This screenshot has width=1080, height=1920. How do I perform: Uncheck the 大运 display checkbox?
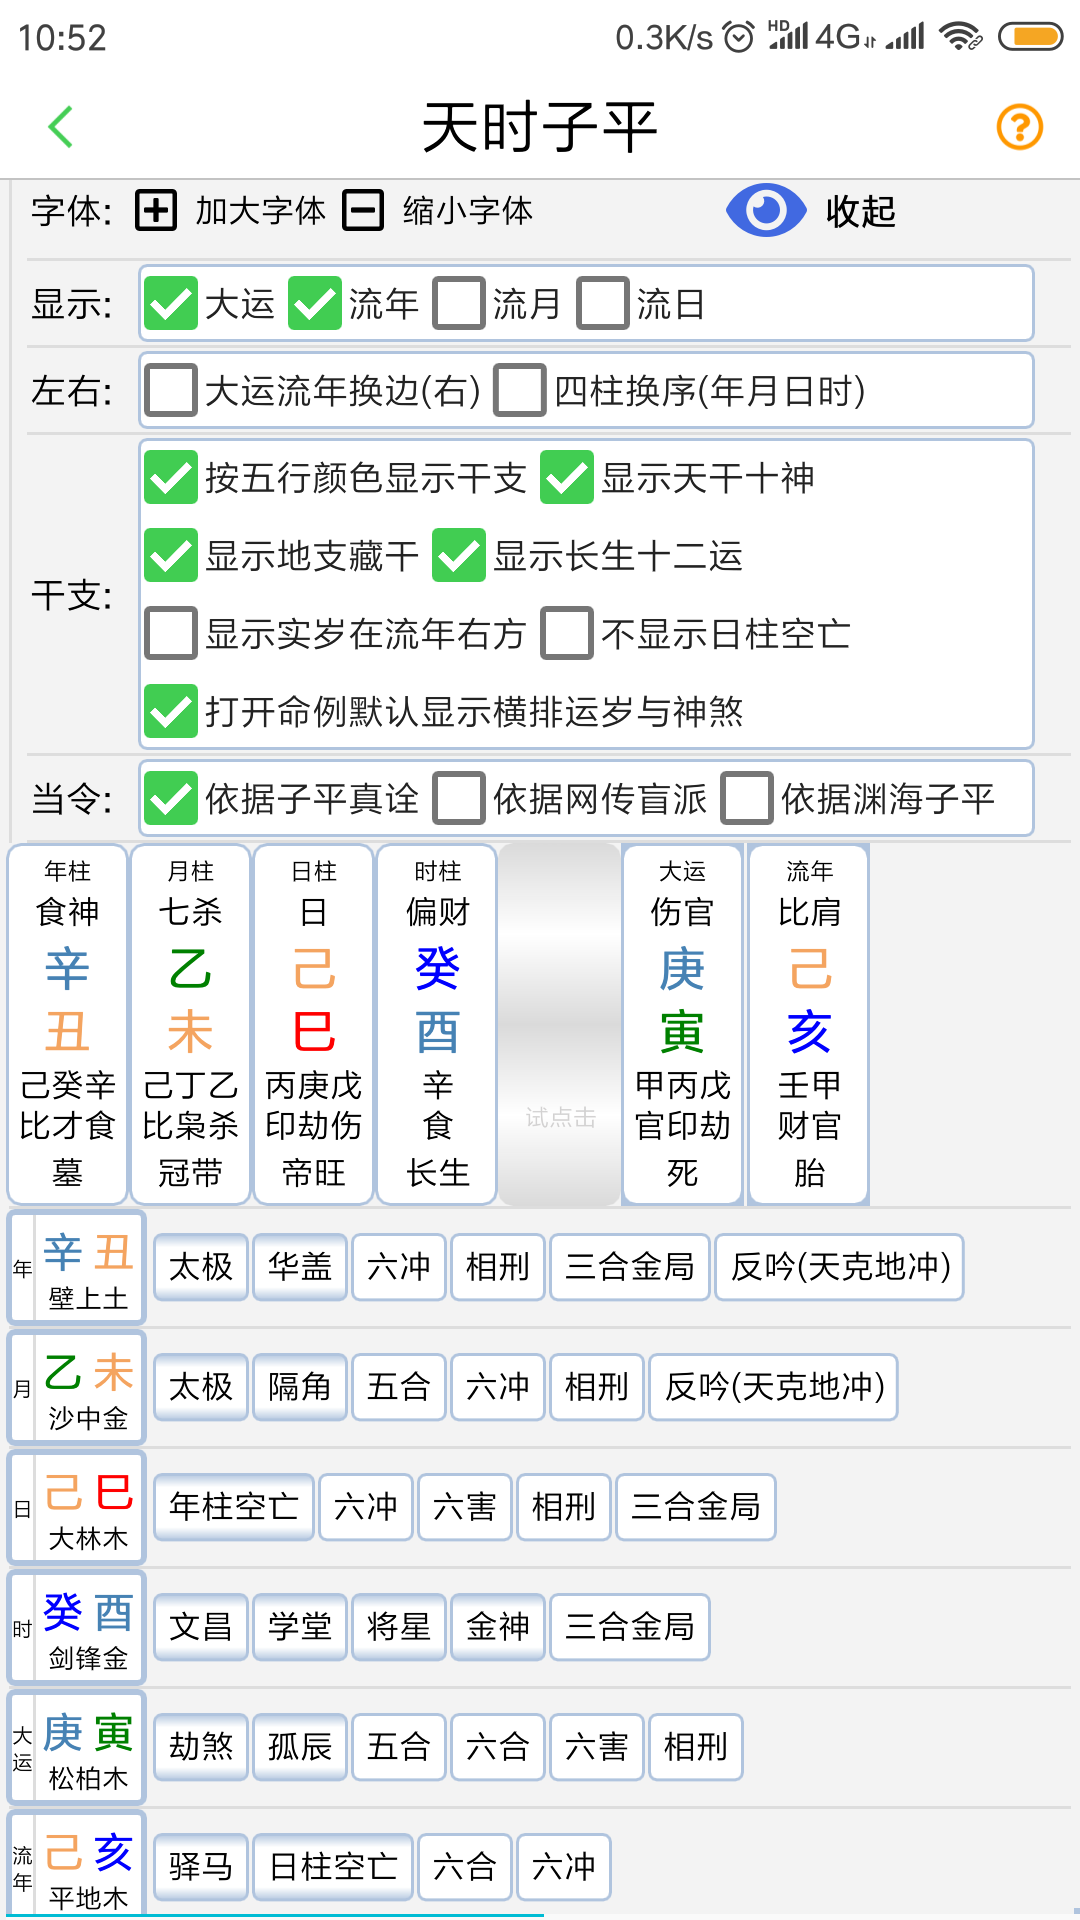click(171, 303)
